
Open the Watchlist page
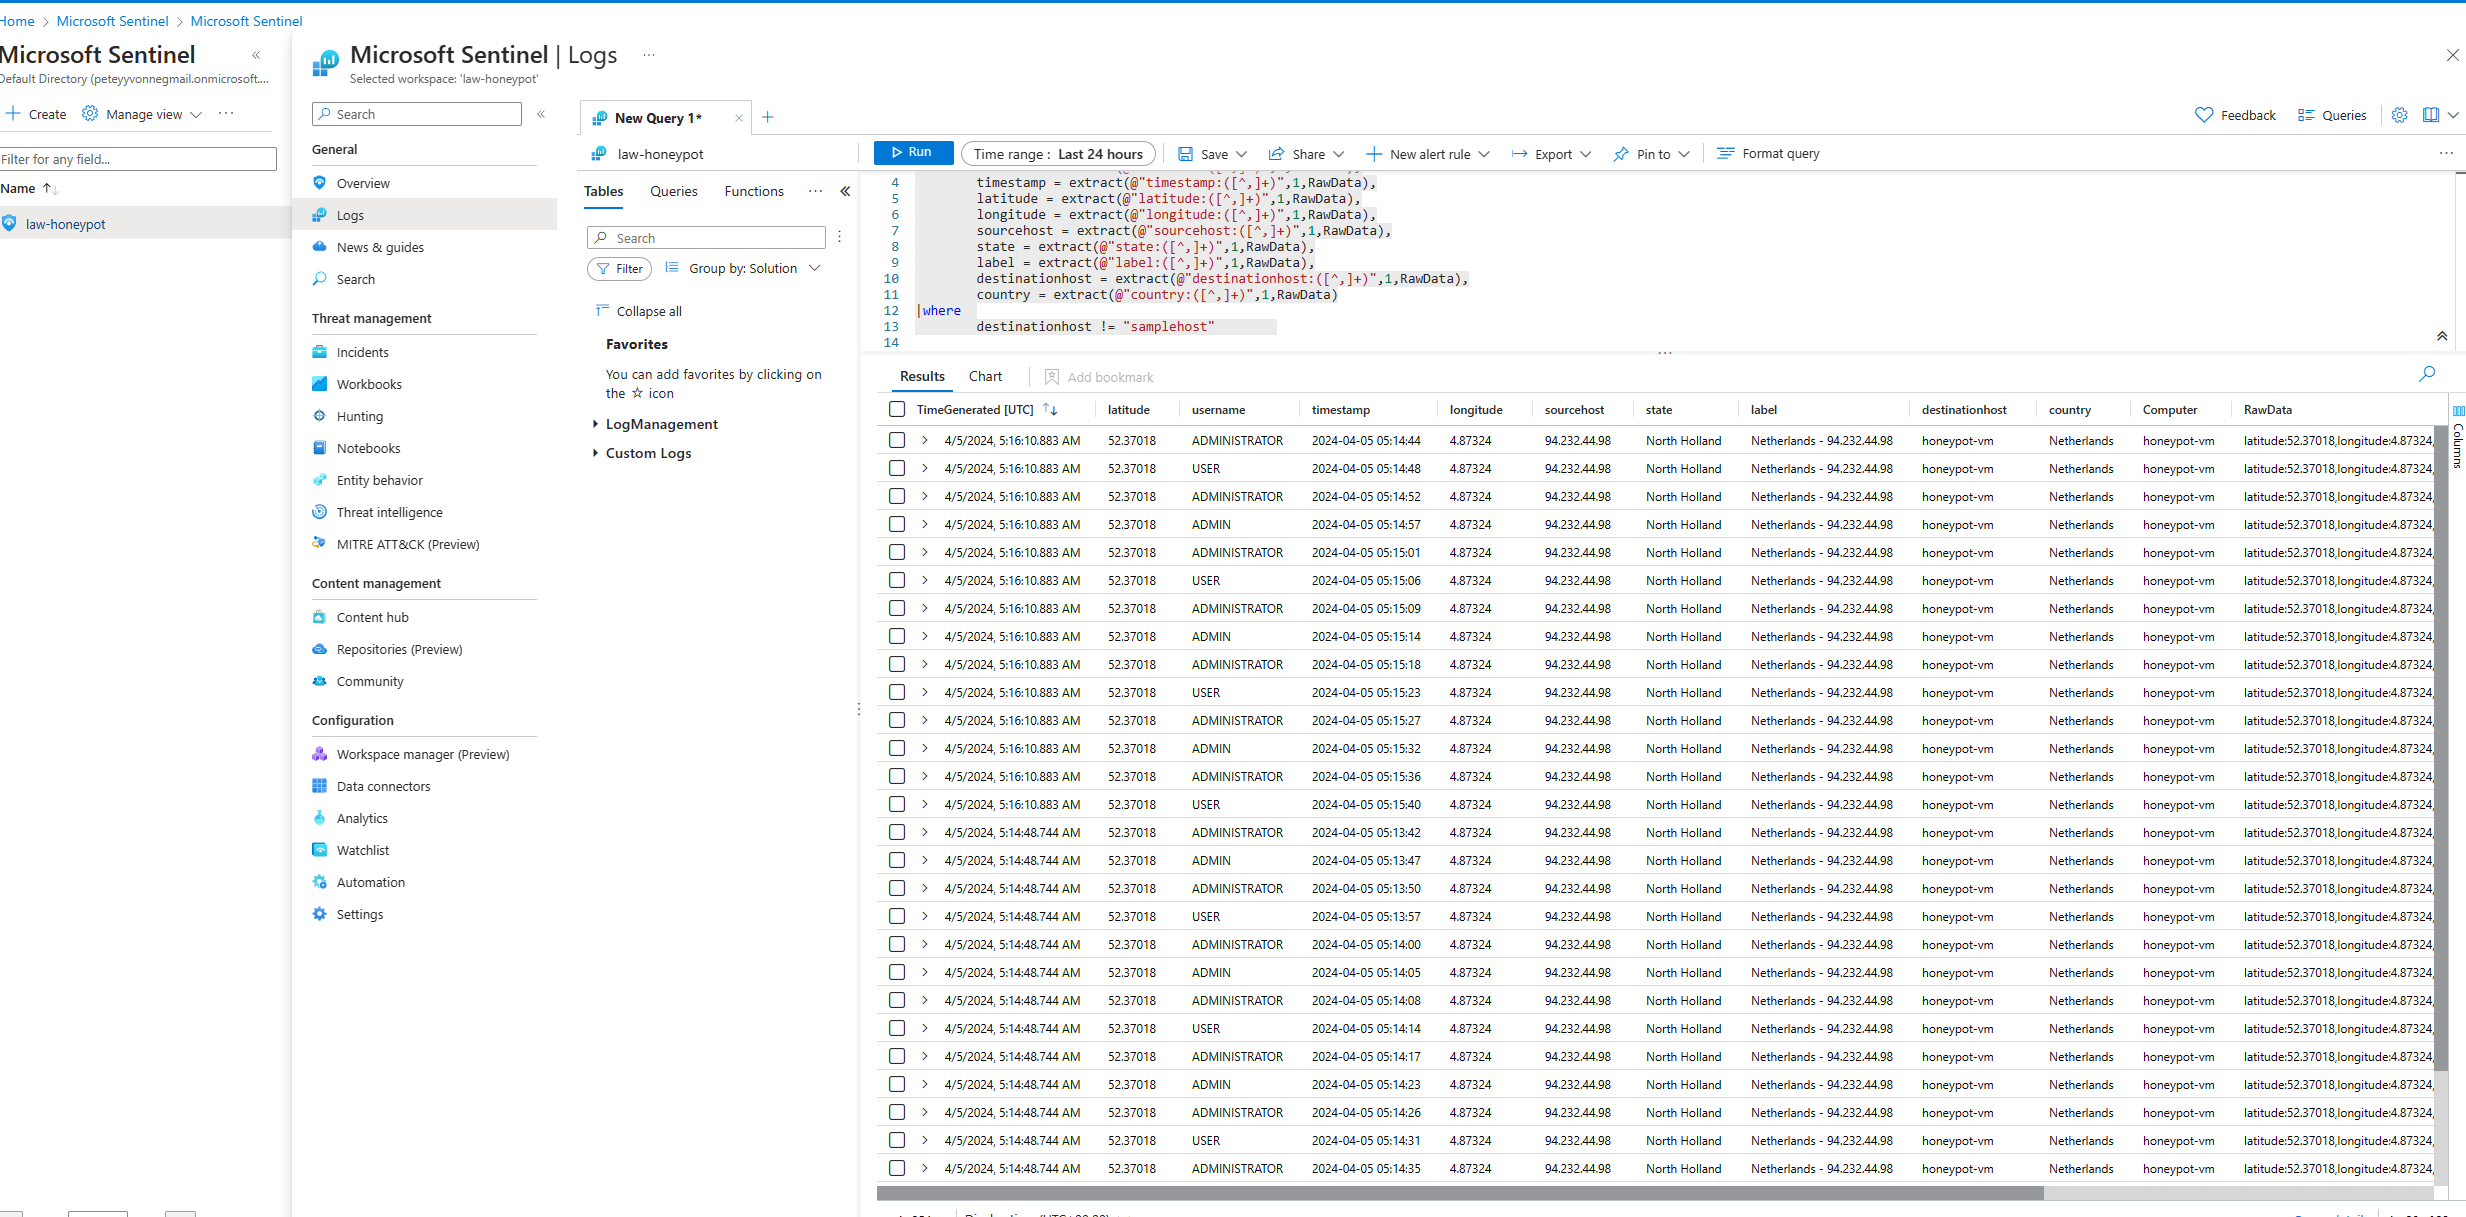[x=362, y=850]
